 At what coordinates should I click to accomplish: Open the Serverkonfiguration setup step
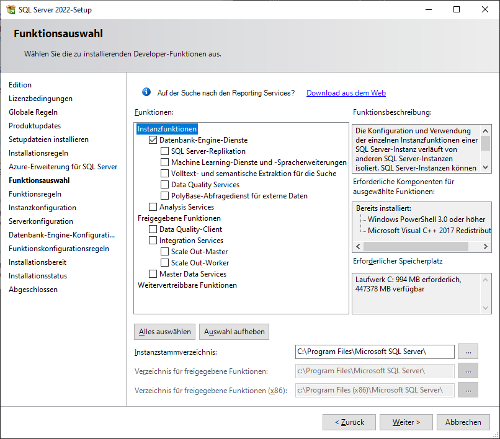click(41, 221)
